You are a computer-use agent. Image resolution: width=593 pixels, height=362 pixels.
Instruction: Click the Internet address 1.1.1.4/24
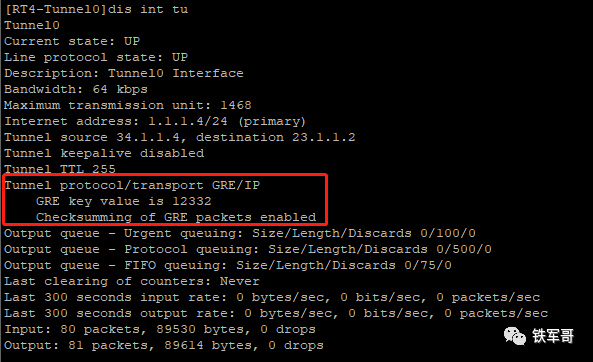click(188, 121)
